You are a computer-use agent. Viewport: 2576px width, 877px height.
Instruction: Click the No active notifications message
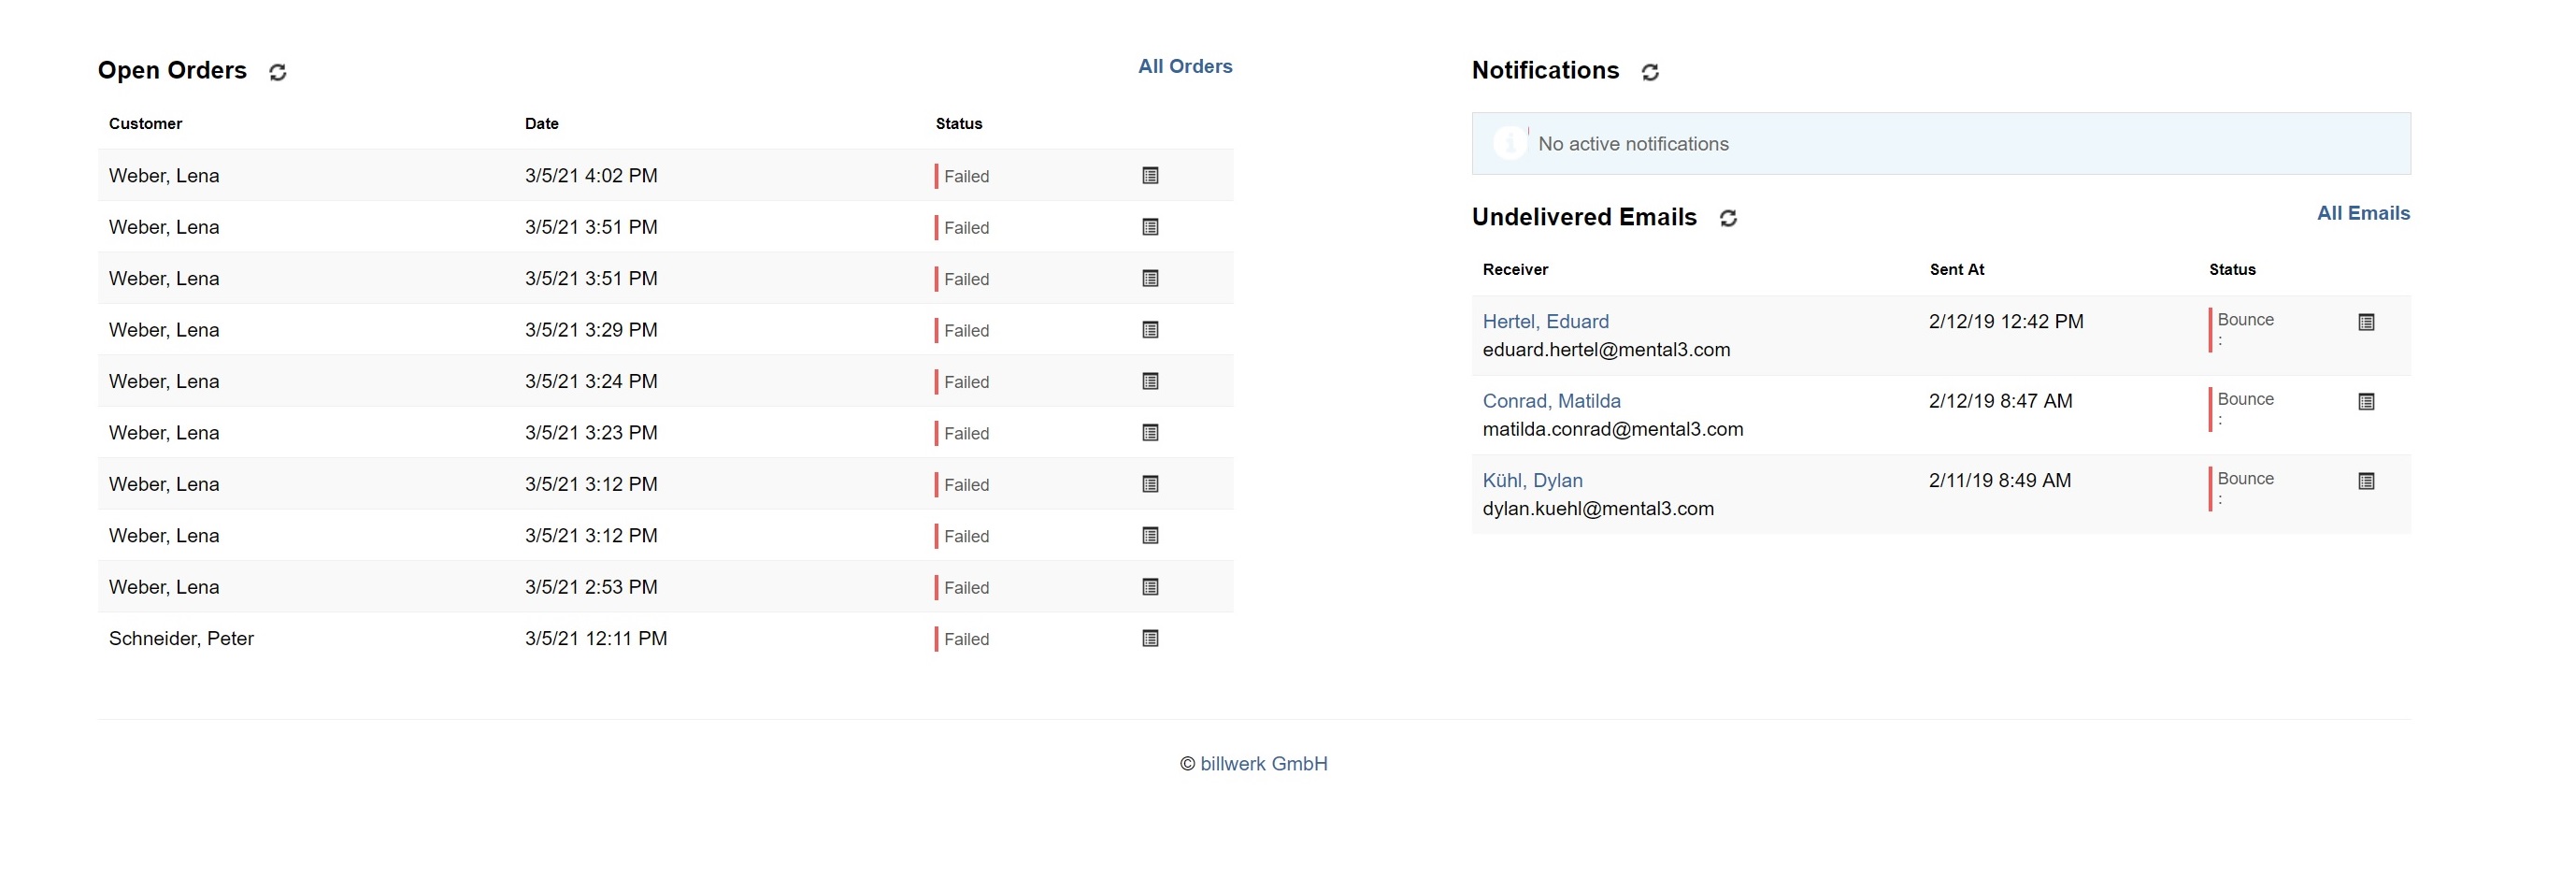pos(1633,144)
